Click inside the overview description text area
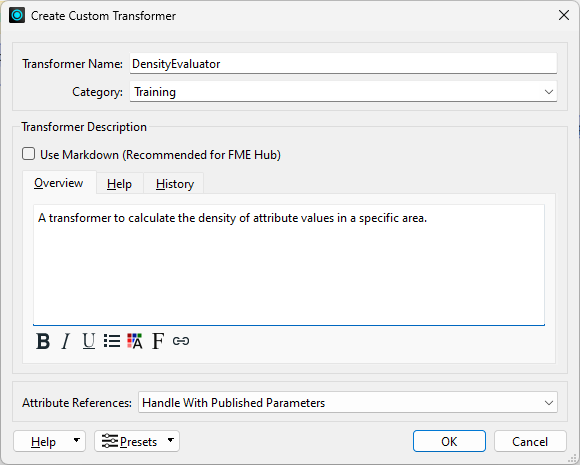The height and width of the screenshot is (465, 580). click(x=289, y=264)
